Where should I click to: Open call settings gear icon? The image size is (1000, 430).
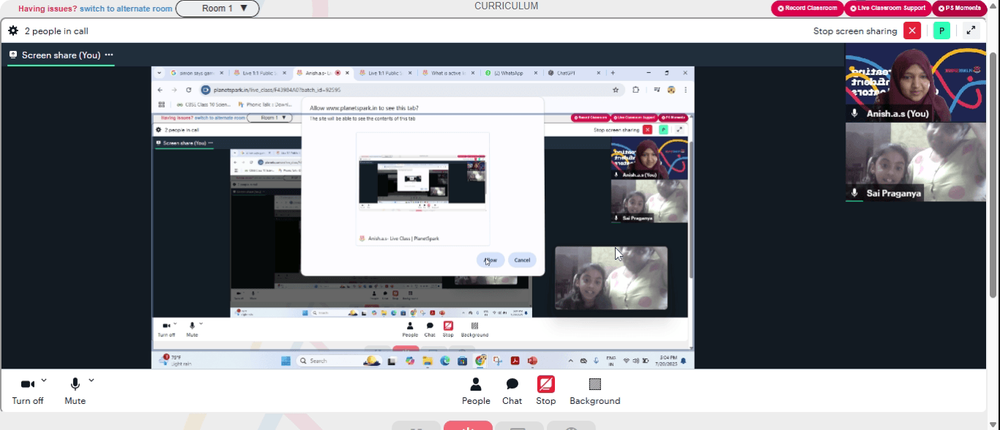tap(13, 31)
